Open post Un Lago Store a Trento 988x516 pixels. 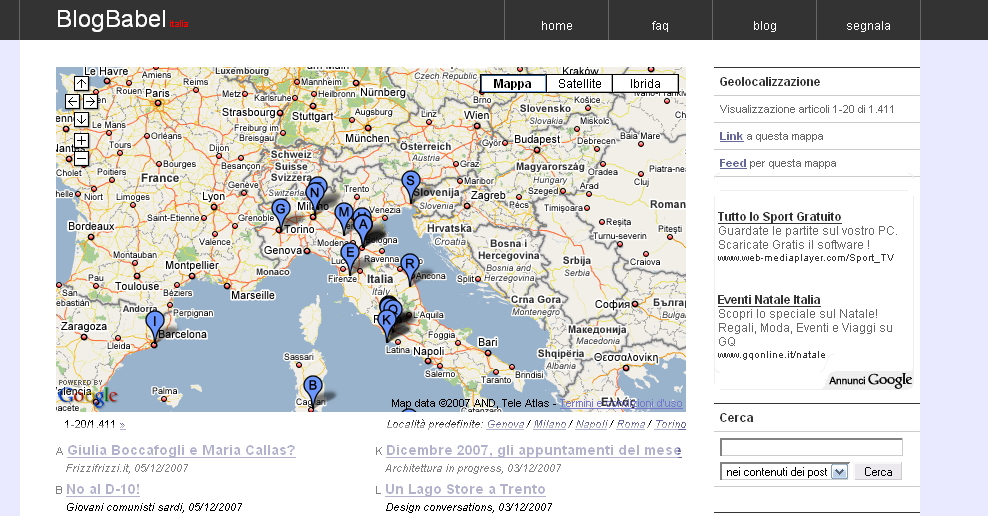[466, 490]
